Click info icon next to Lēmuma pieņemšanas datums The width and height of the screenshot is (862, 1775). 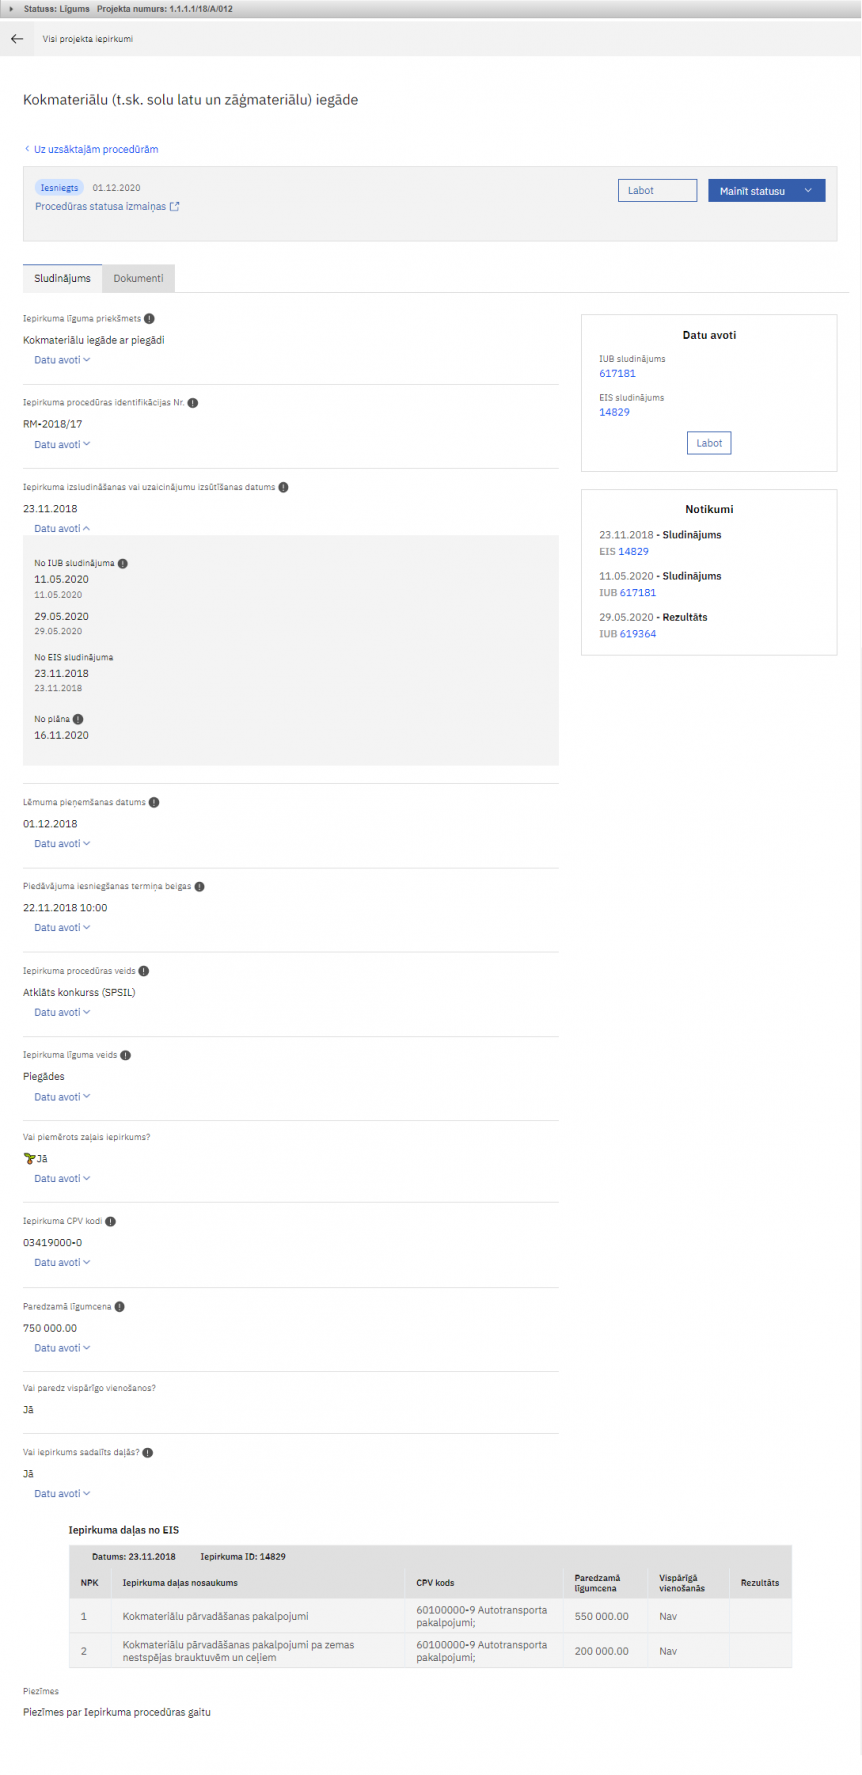coord(154,803)
